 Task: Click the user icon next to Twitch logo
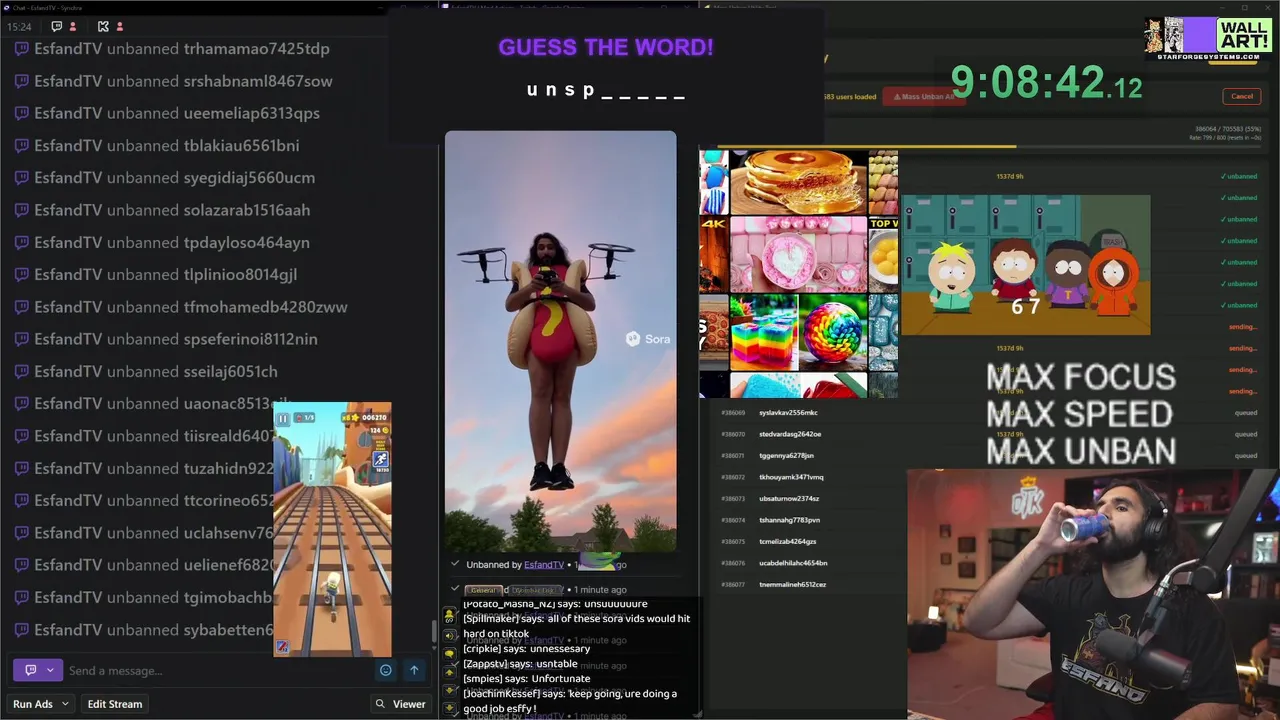pyautogui.click(x=74, y=26)
